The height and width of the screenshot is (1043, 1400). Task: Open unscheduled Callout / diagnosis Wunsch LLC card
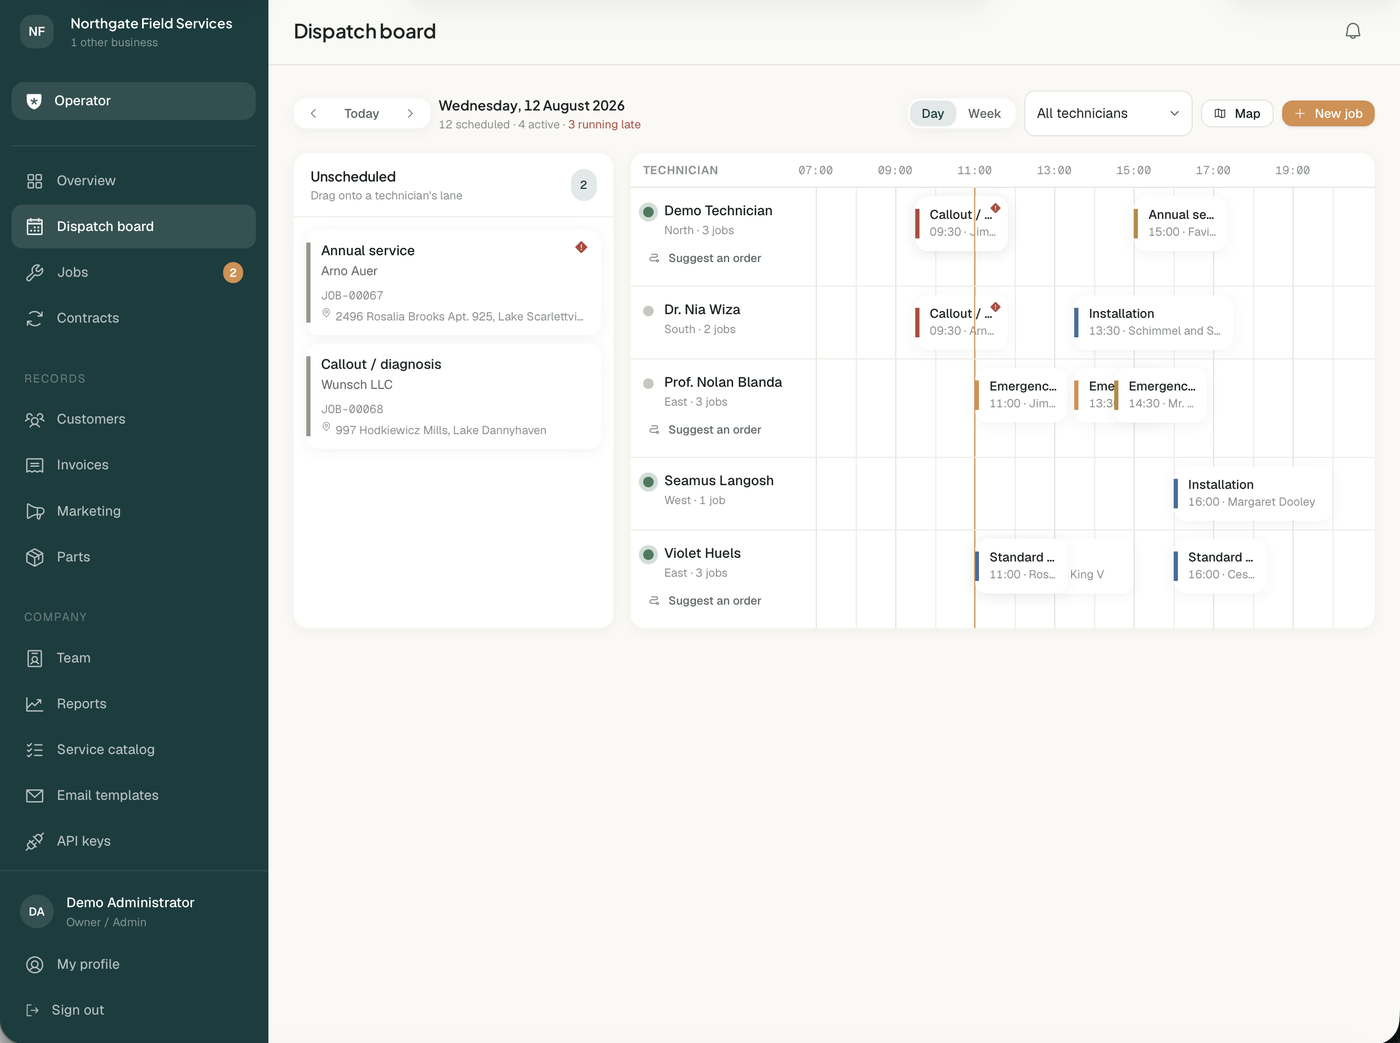[x=454, y=397]
